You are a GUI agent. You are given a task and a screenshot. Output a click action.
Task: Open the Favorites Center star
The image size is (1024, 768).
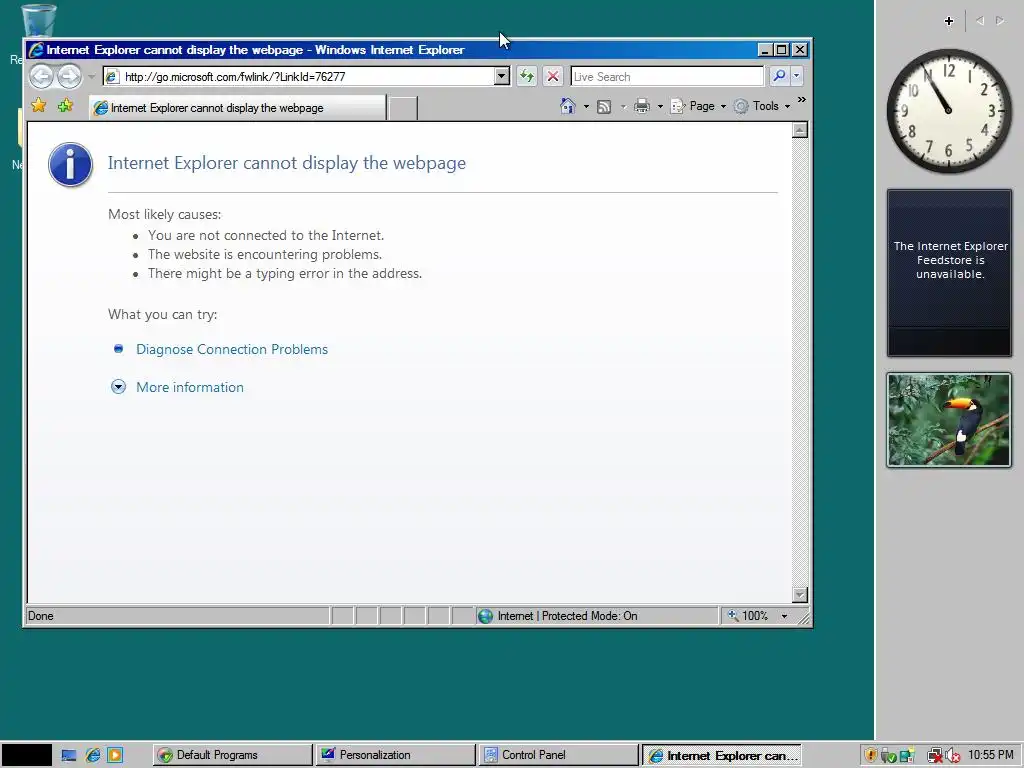[x=39, y=105]
